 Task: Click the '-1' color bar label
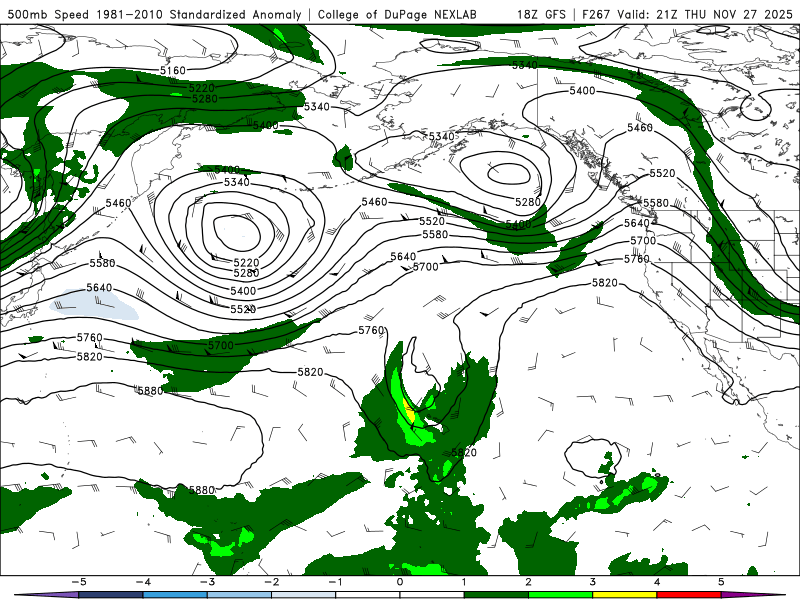click(335, 582)
